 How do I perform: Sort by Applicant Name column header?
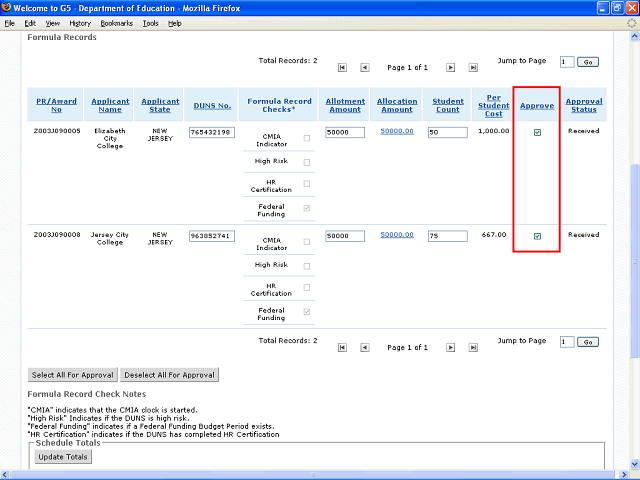111,105
